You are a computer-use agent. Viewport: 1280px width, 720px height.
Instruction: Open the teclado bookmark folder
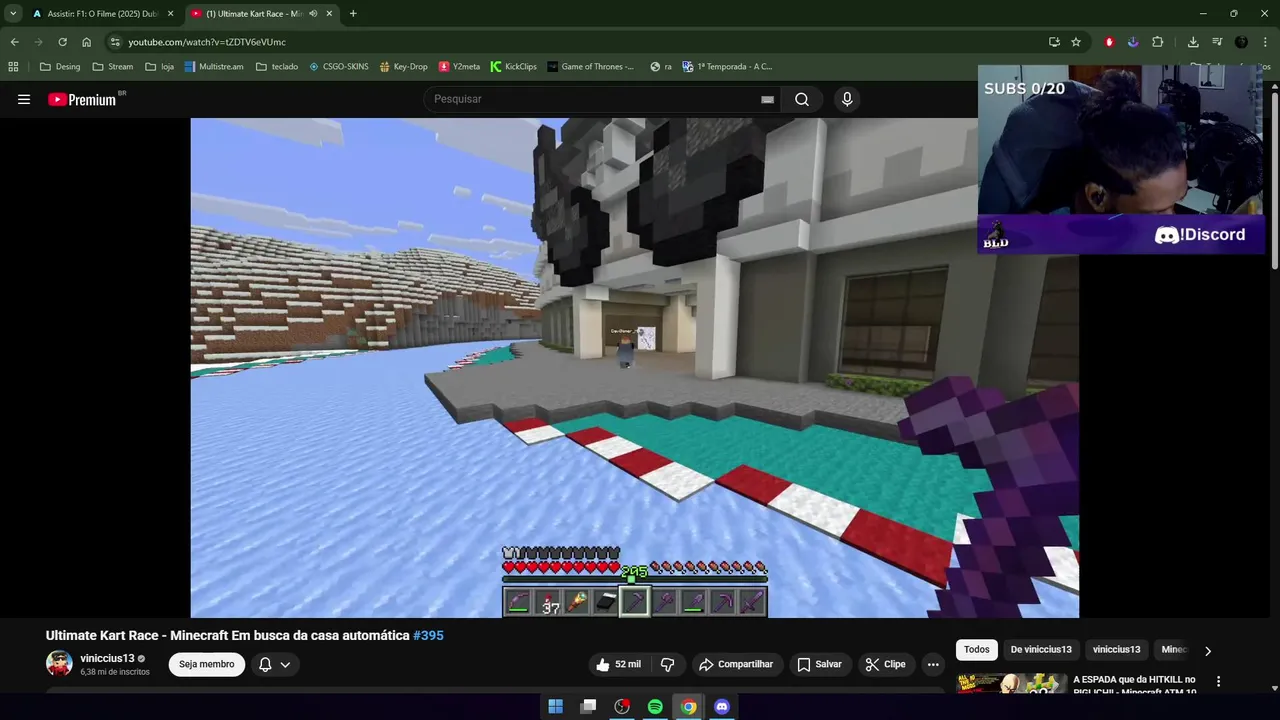276,67
